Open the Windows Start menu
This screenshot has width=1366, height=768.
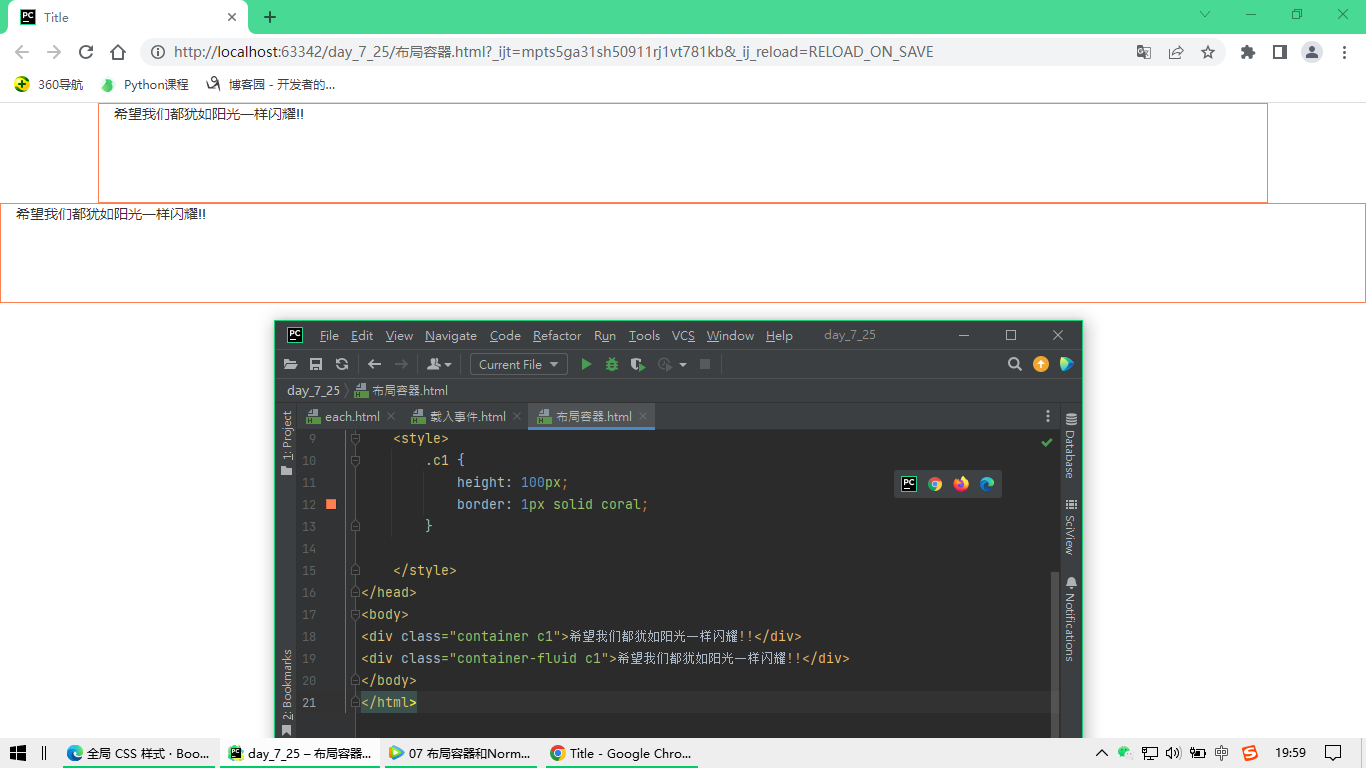[18, 753]
